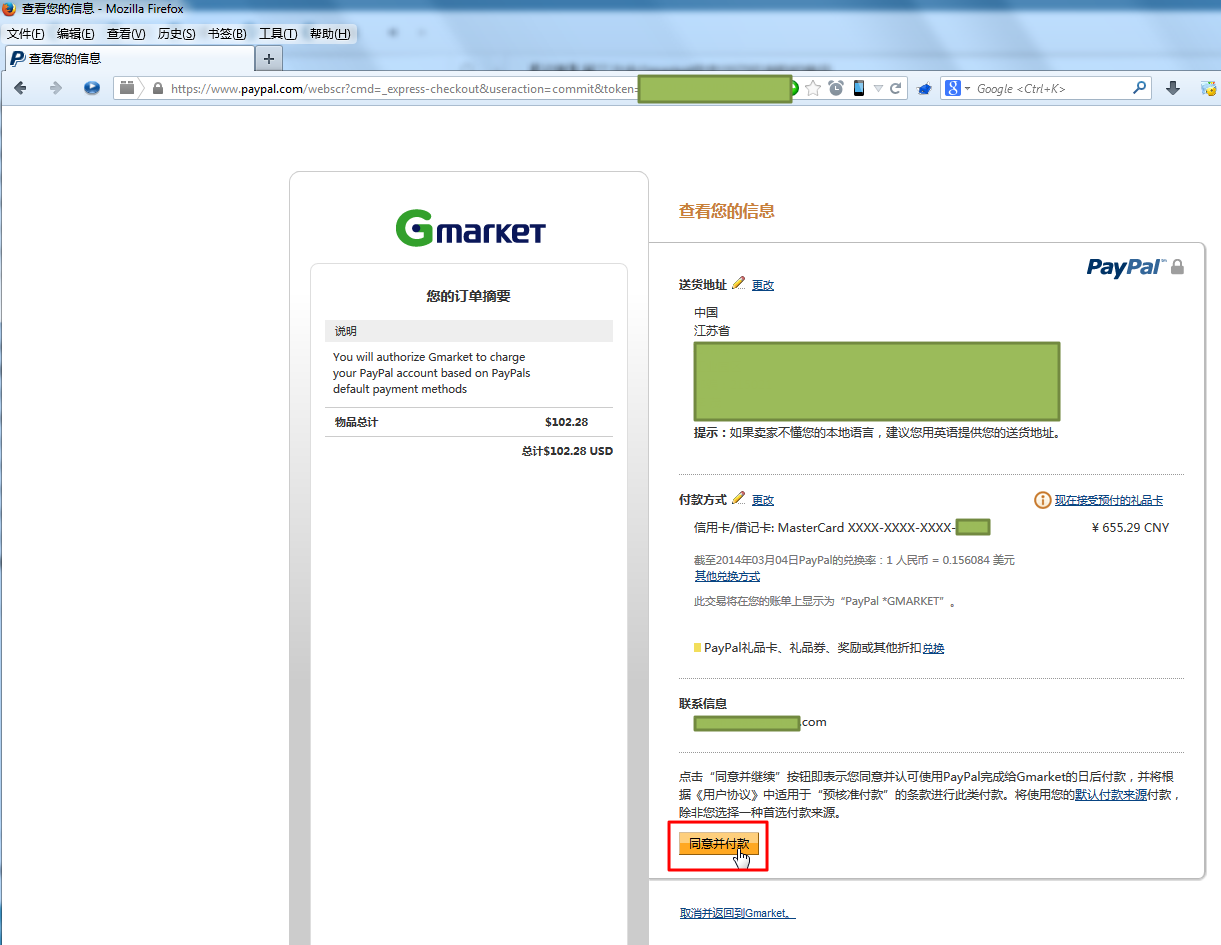1221x945 pixels.
Task: Click the bookmark star icon
Action: [x=813, y=88]
